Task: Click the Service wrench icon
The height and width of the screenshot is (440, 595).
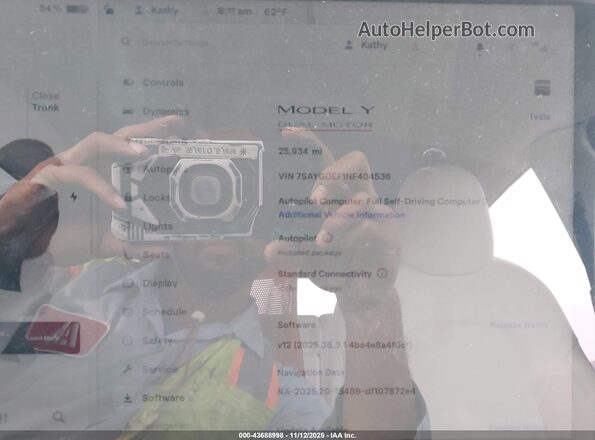Action: coord(128,369)
